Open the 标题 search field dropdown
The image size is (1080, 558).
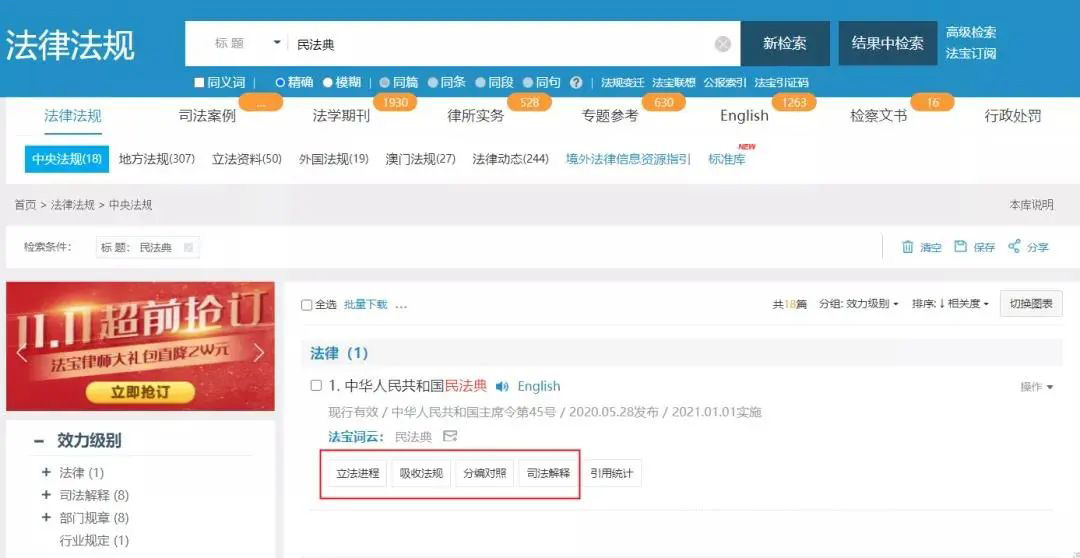277,43
